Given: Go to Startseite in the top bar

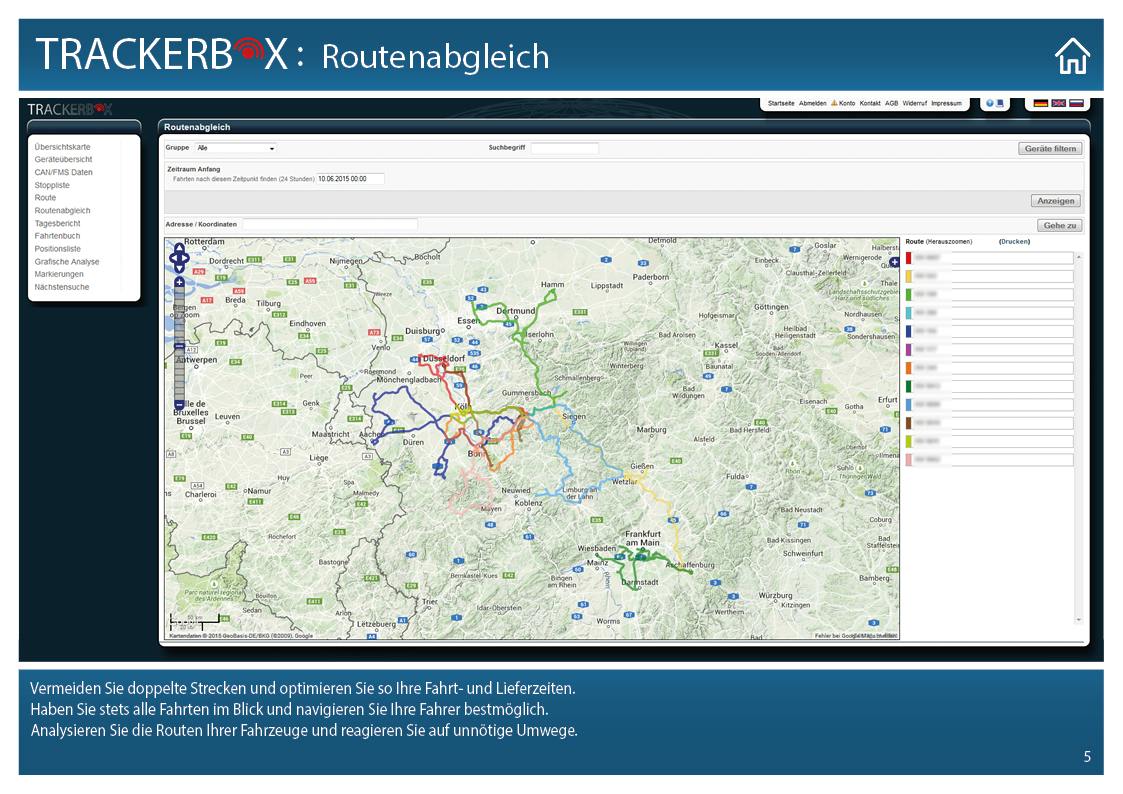Looking at the screenshot, I should [781, 103].
